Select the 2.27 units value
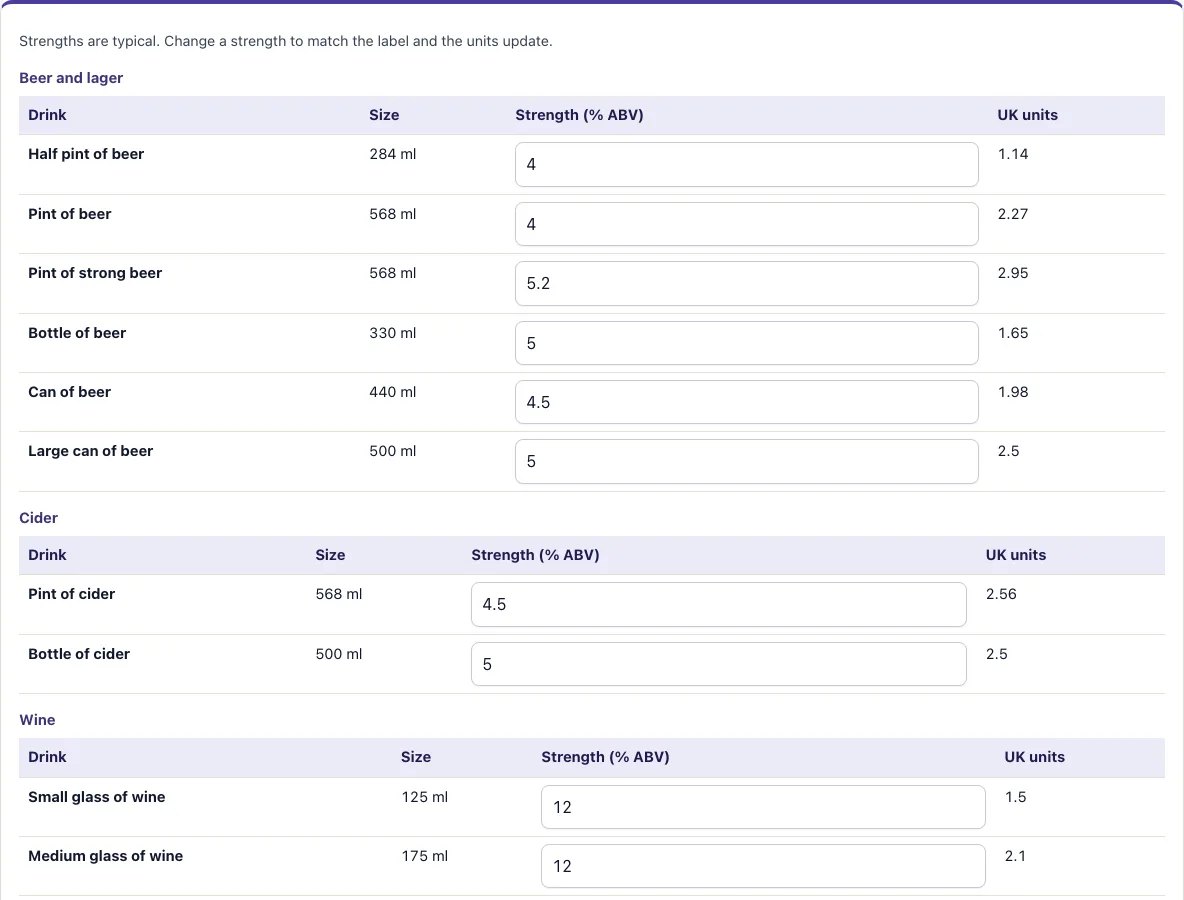This screenshot has height=900, width=1184. pos(1013,214)
